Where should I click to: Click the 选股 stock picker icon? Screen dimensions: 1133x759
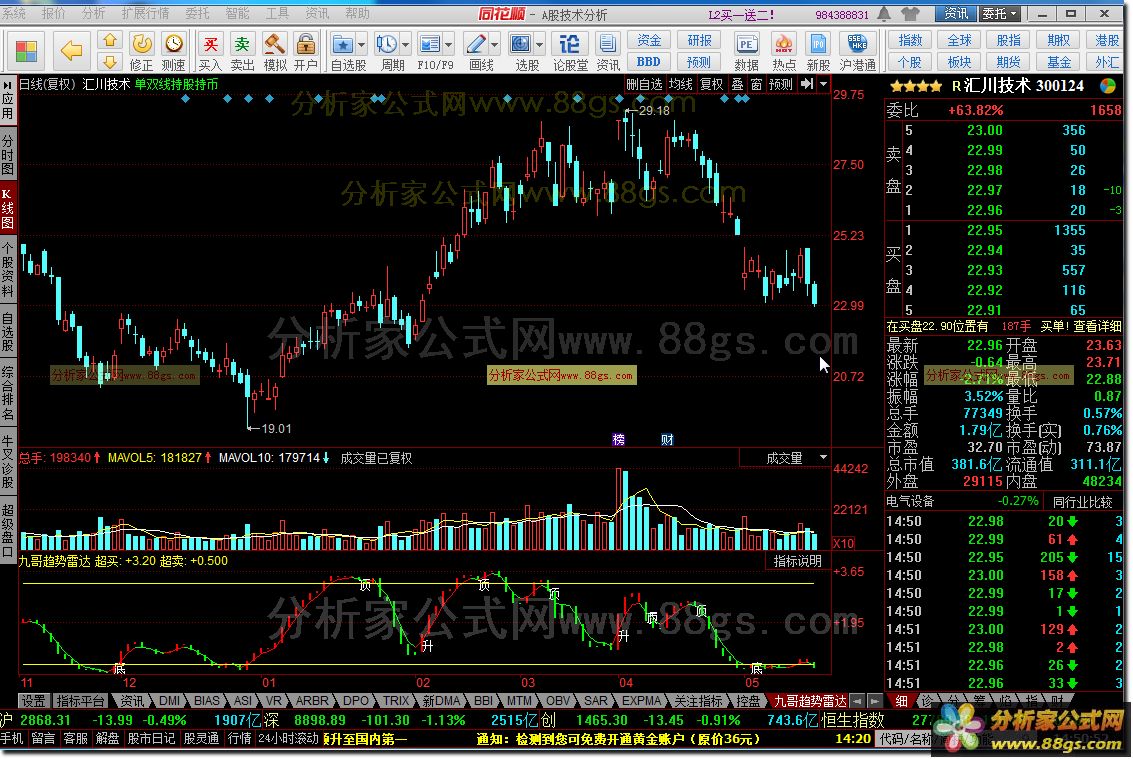coord(520,45)
